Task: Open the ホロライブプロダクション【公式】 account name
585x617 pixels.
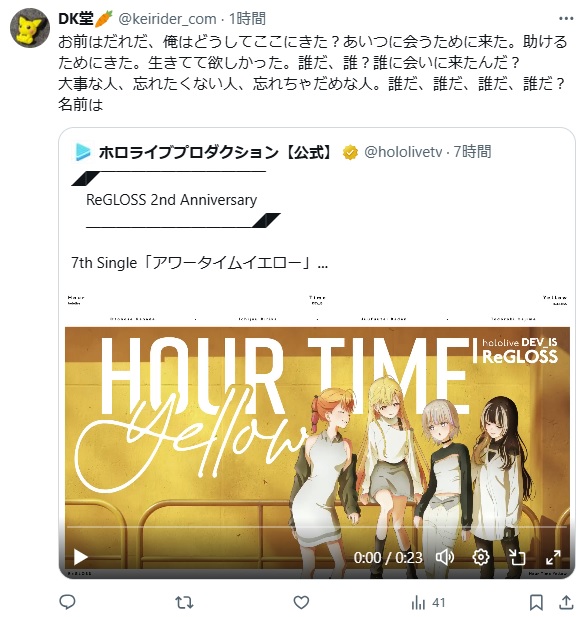Action: coord(216,152)
